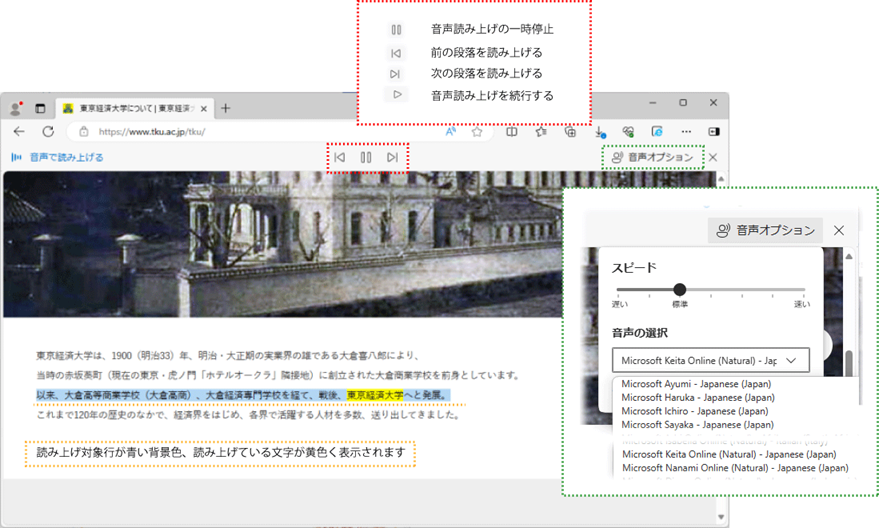Pause reading with the browser bar pause button
The width and height of the screenshot is (879, 528).
[x=366, y=158]
